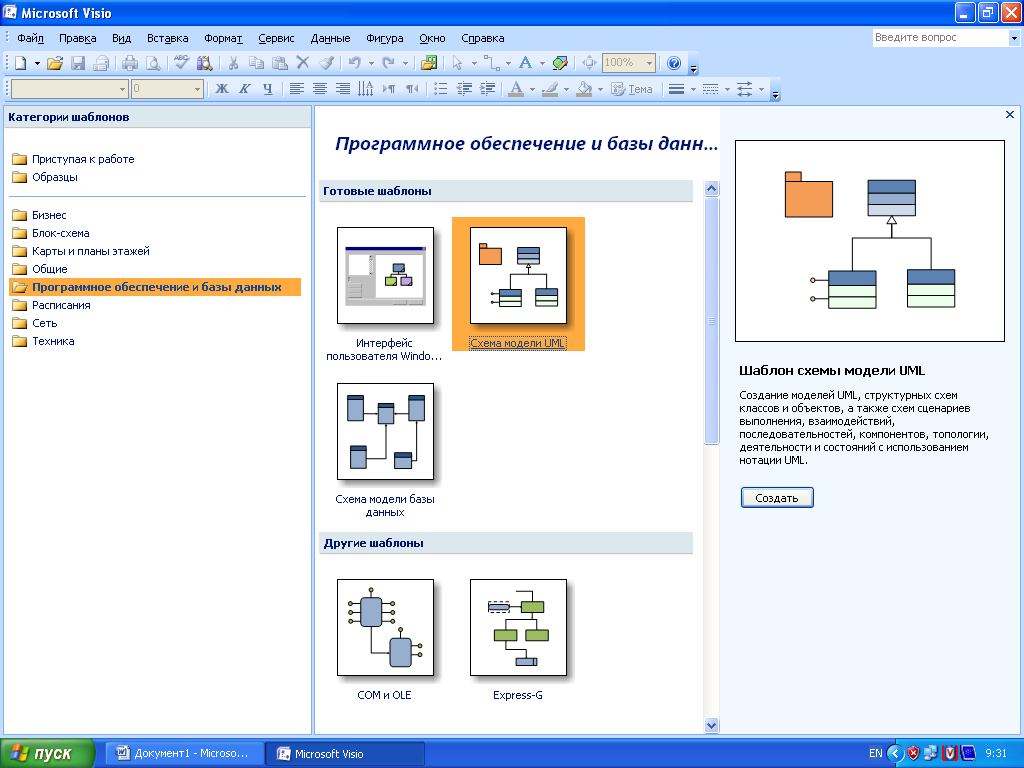Image resolution: width=1024 pixels, height=768 pixels.
Task: Click the Spelling check ABC icon
Action: (182, 63)
